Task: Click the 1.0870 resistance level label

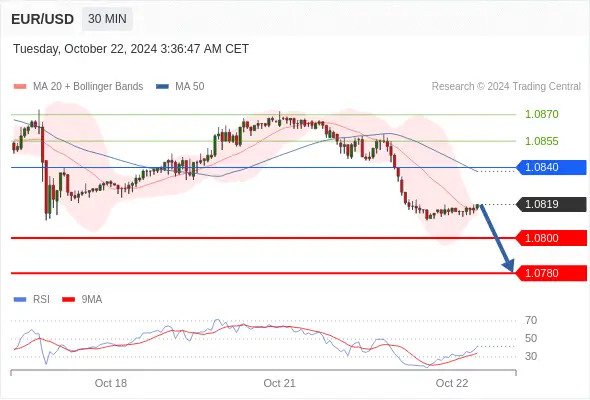Action: pos(541,114)
